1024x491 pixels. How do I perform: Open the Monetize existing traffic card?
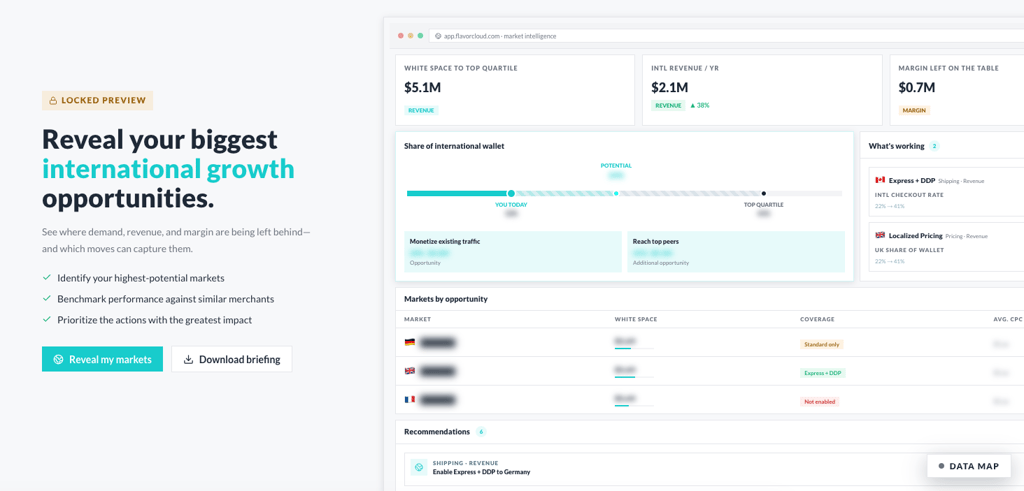pos(513,251)
